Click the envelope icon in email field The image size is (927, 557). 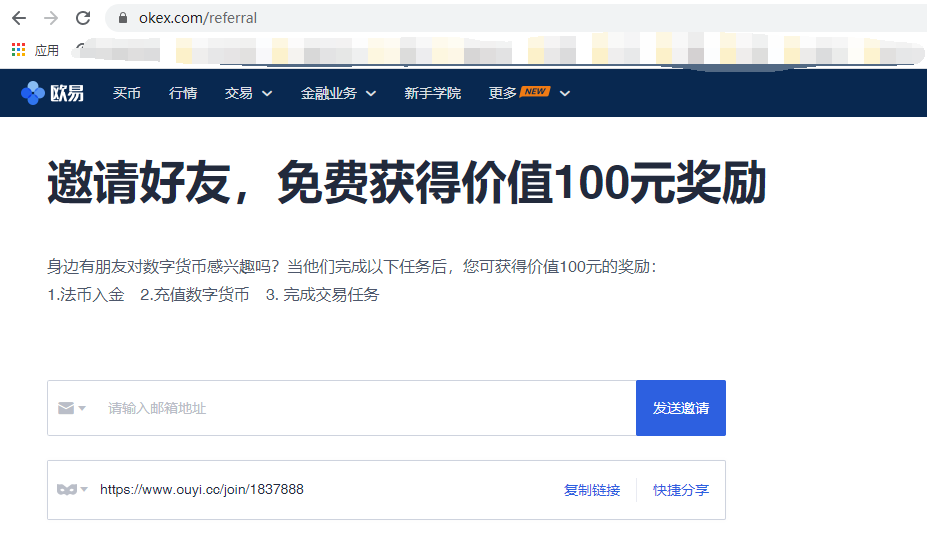pyautogui.click(x=66, y=408)
